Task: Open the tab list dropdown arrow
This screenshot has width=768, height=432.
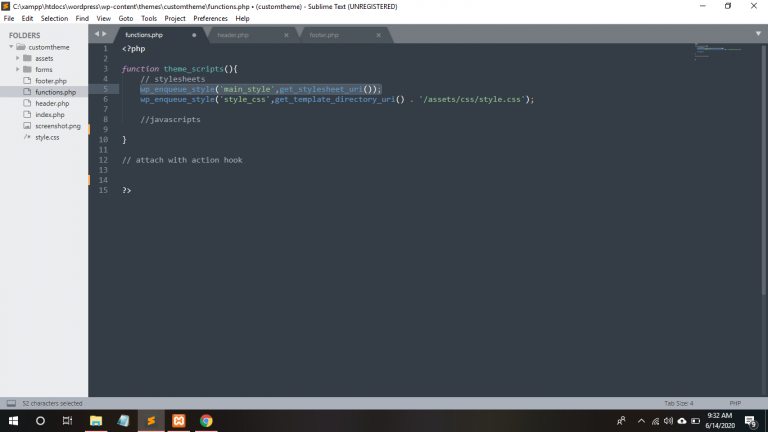Action: [758, 34]
